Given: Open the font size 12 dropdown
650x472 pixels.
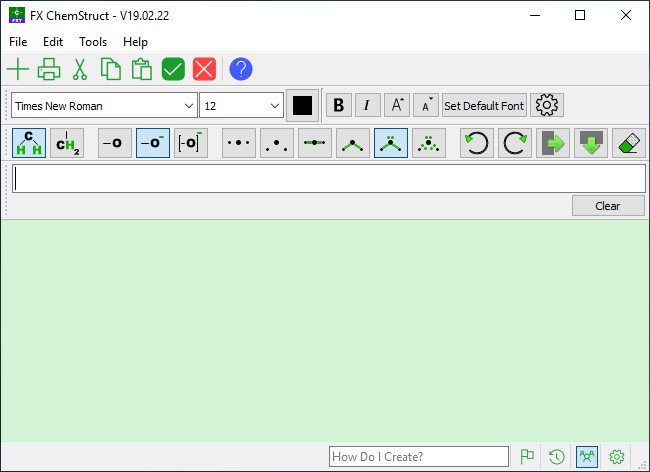Looking at the screenshot, I should pos(241,105).
